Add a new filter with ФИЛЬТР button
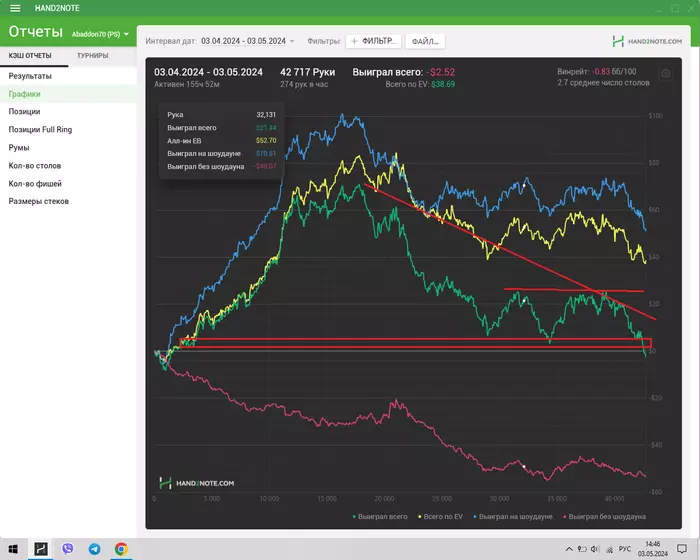This screenshot has width=700, height=560. [373, 41]
